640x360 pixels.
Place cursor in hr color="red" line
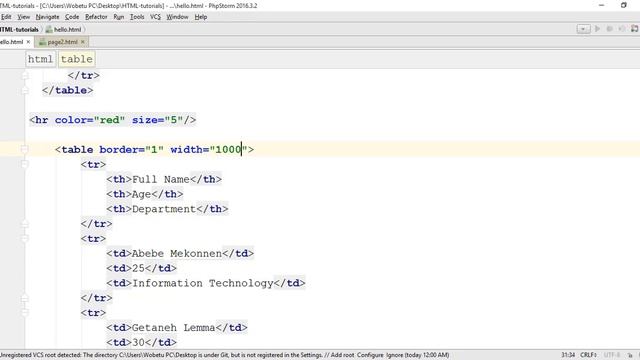(x=113, y=120)
